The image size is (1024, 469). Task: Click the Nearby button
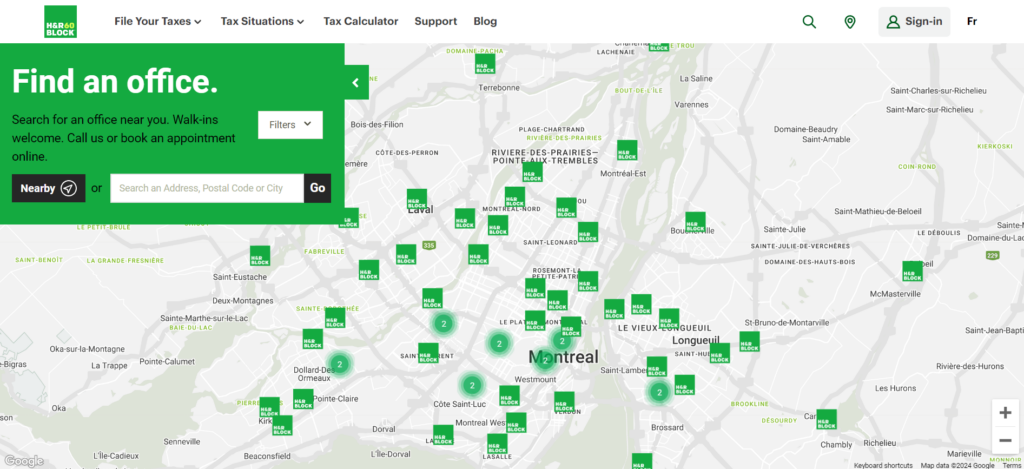(49, 188)
